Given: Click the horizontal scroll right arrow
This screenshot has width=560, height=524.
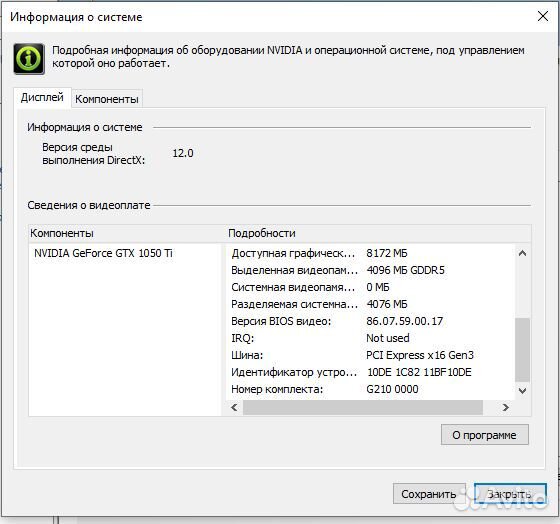Looking at the screenshot, I should click(x=505, y=407).
